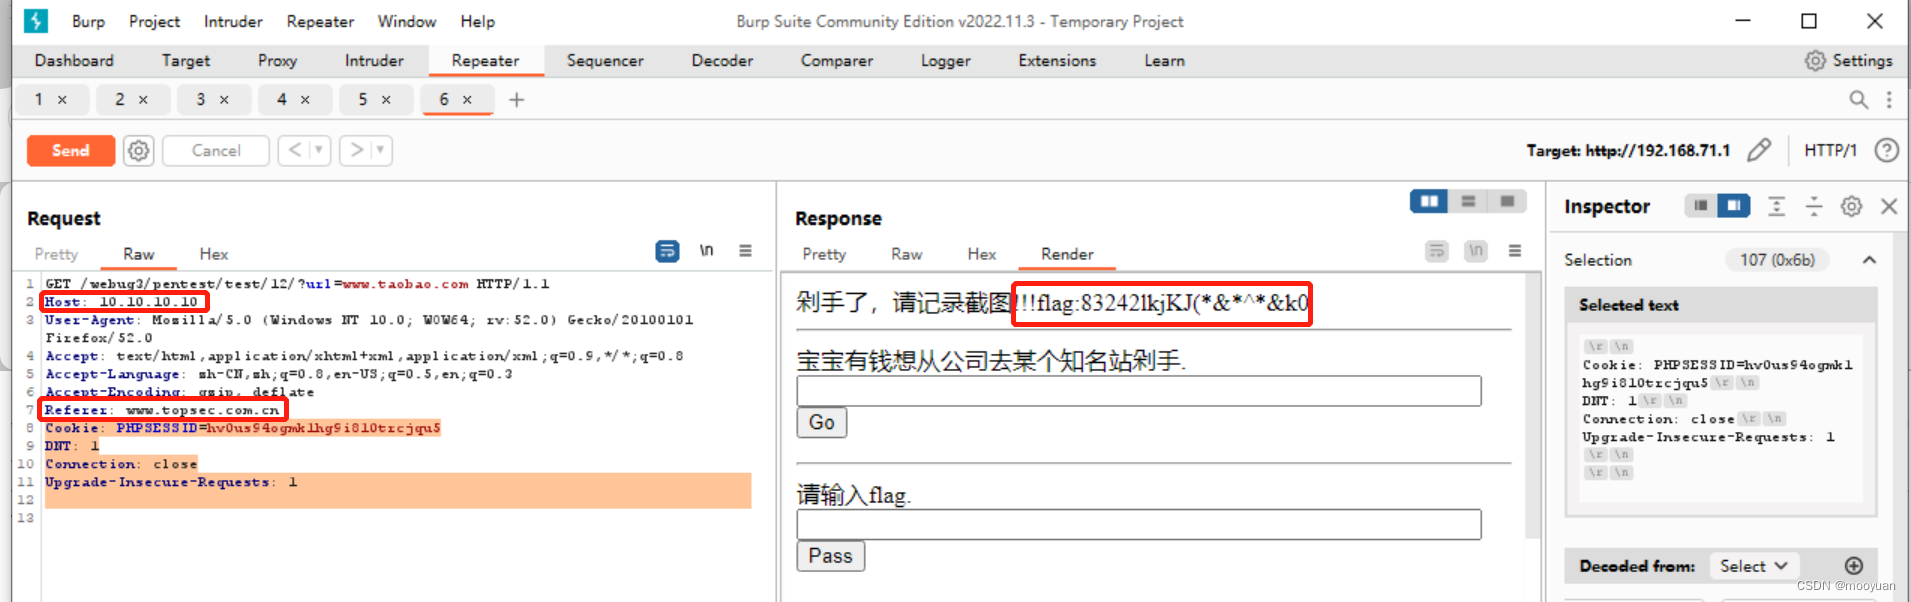
Task: Edit target with the pencil icon
Action: coord(1759,150)
